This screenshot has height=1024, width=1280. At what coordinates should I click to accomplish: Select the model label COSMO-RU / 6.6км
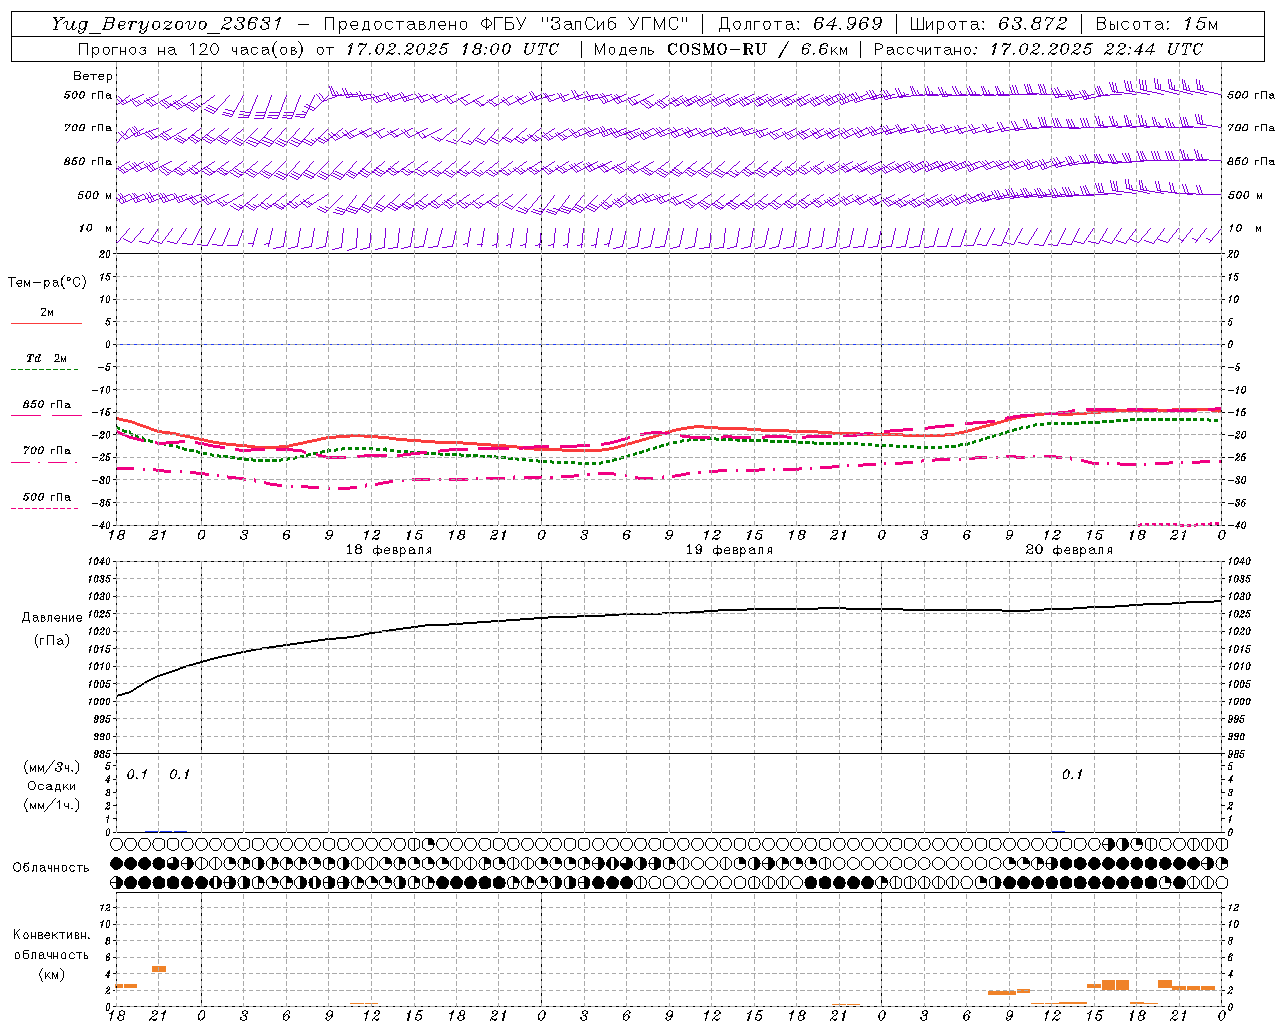756,49
